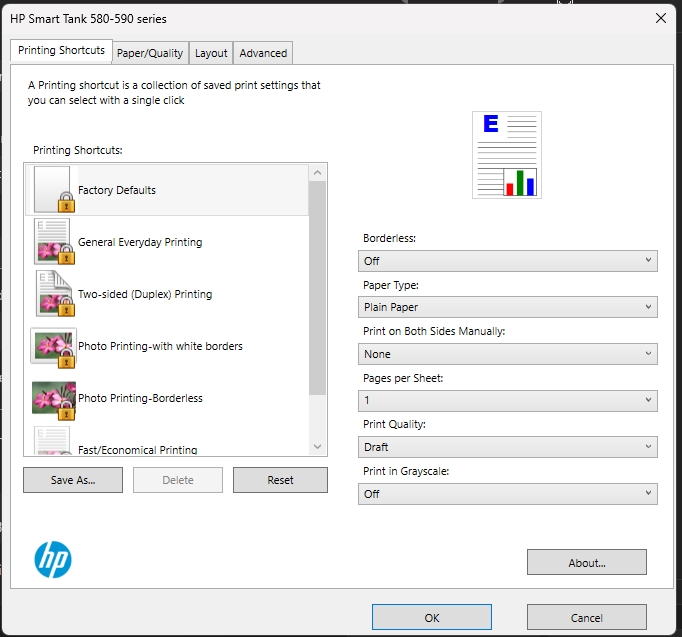Screen dimensions: 682x637
Task: Select "Fast/Economical Printing" shortcut text
Action: 137,450
